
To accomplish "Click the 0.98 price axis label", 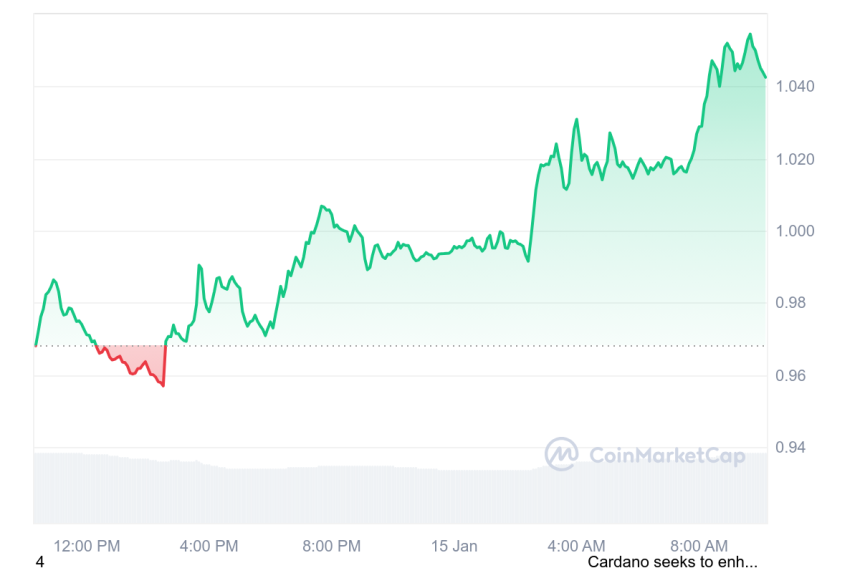I will coord(790,303).
